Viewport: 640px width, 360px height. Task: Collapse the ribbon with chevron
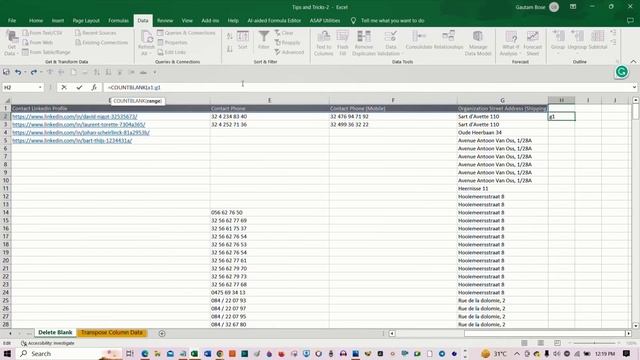(633, 62)
